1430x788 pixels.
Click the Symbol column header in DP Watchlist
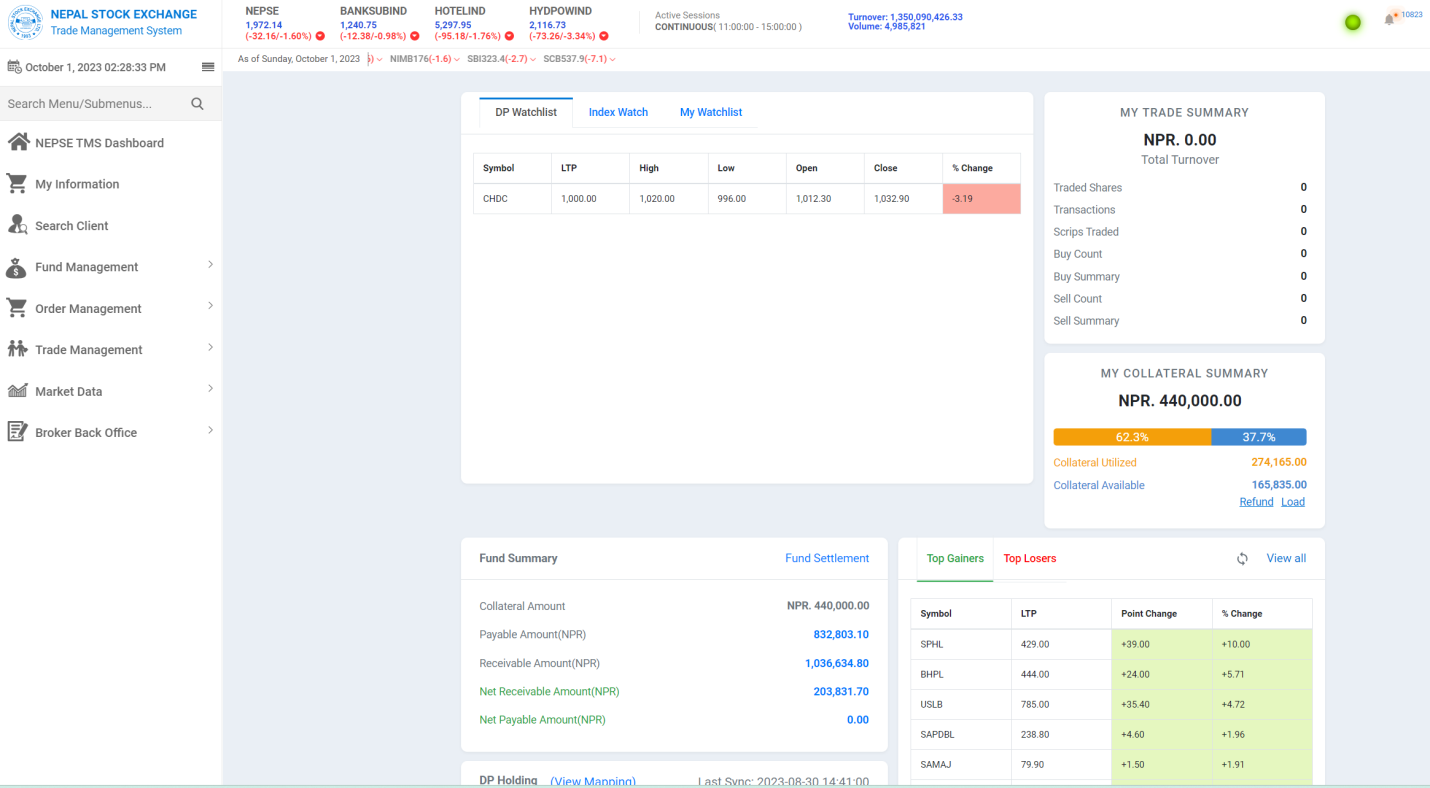coord(512,168)
